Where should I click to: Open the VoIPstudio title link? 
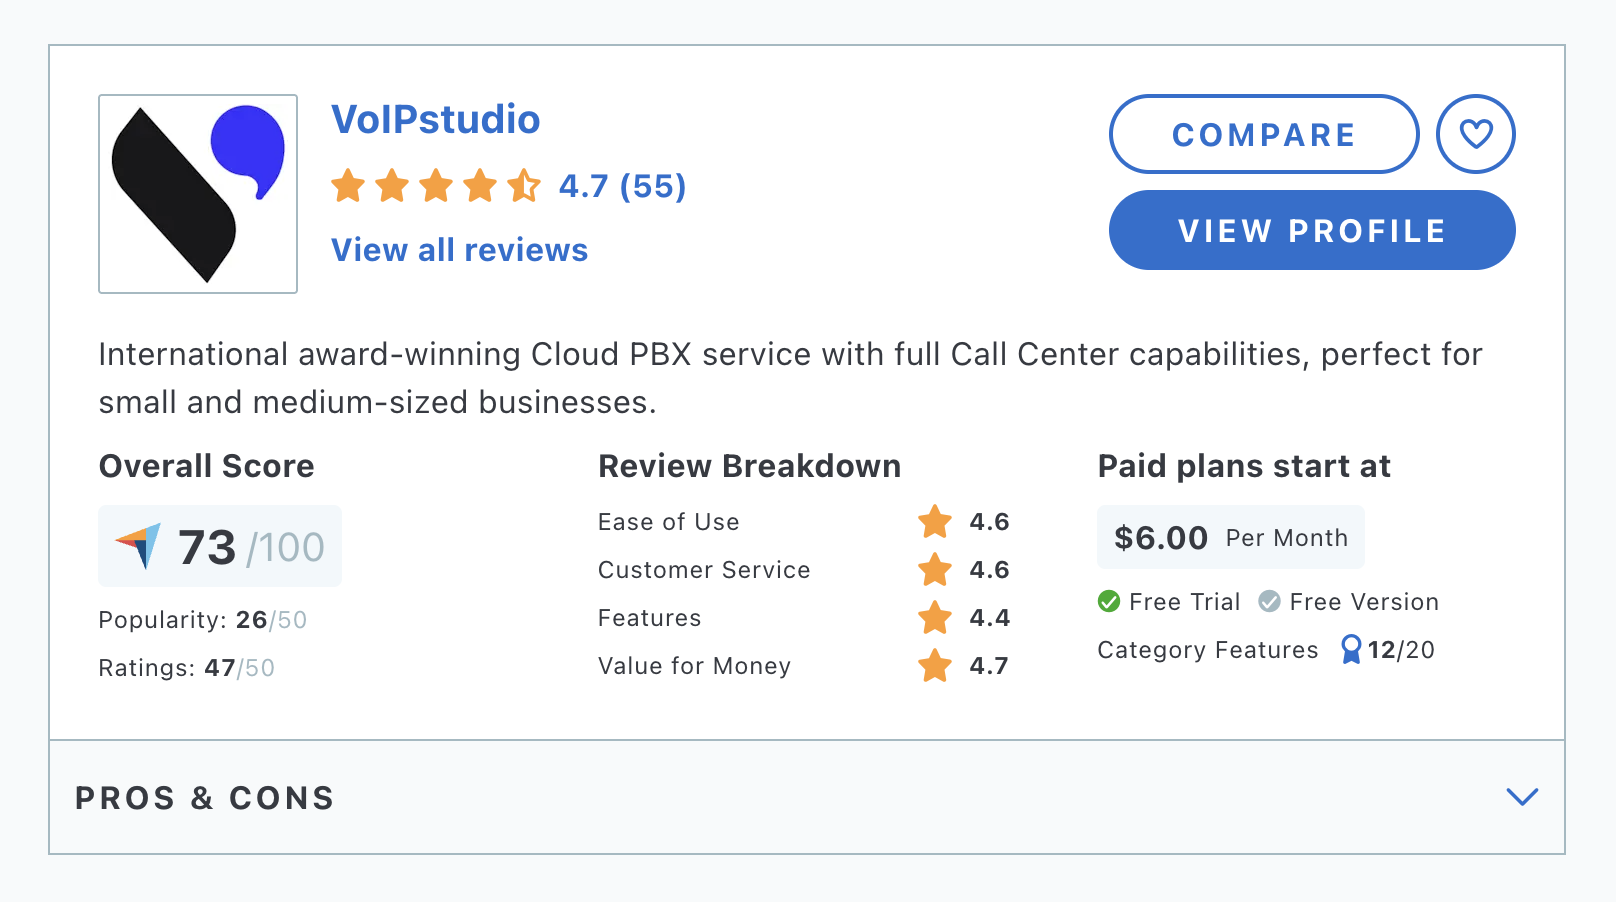436,120
